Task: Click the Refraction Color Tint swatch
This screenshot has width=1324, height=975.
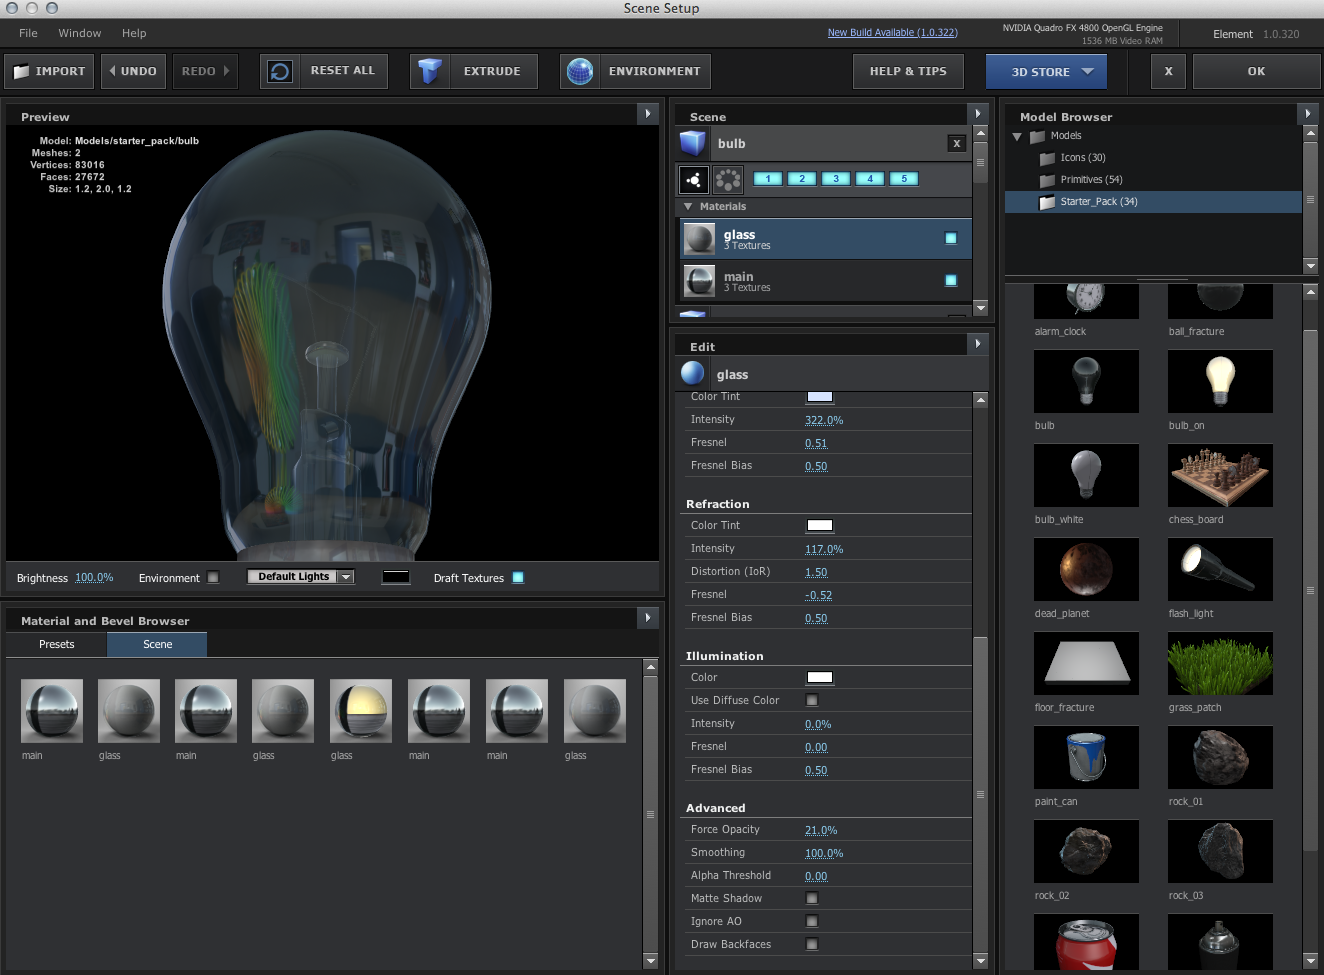Action: (820, 525)
